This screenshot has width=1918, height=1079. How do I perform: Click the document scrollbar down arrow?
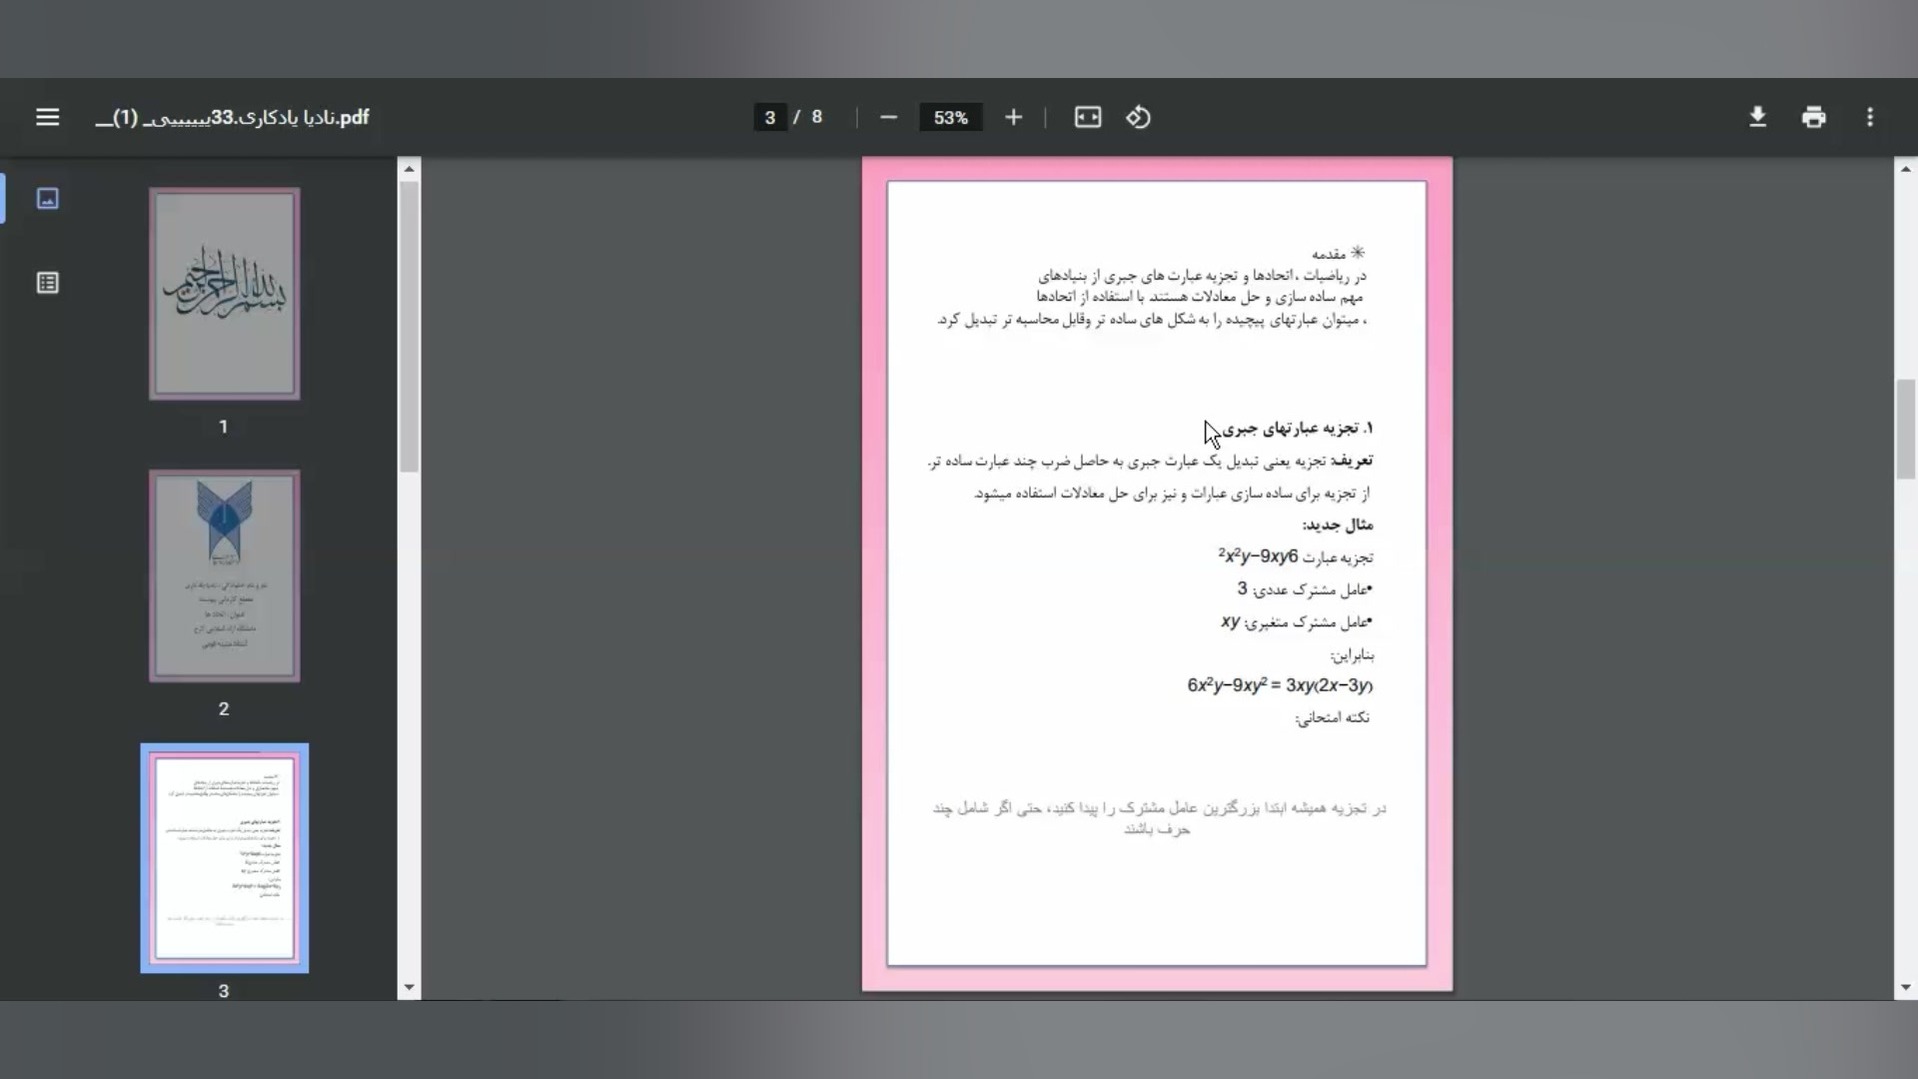click(x=1905, y=987)
